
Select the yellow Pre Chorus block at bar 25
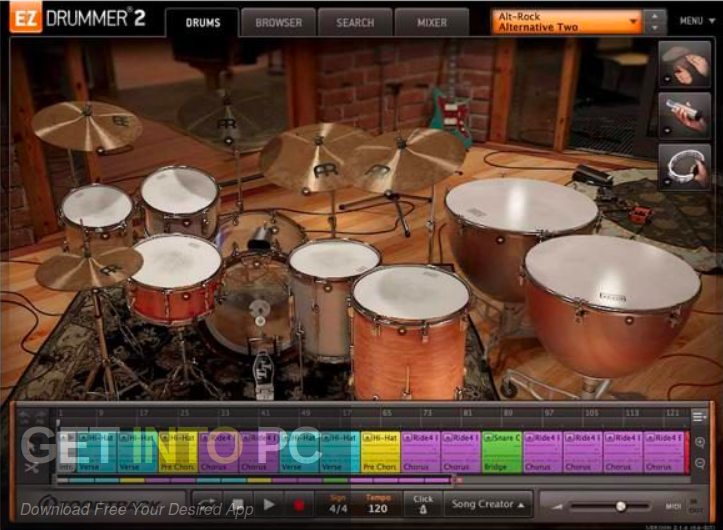[178, 452]
